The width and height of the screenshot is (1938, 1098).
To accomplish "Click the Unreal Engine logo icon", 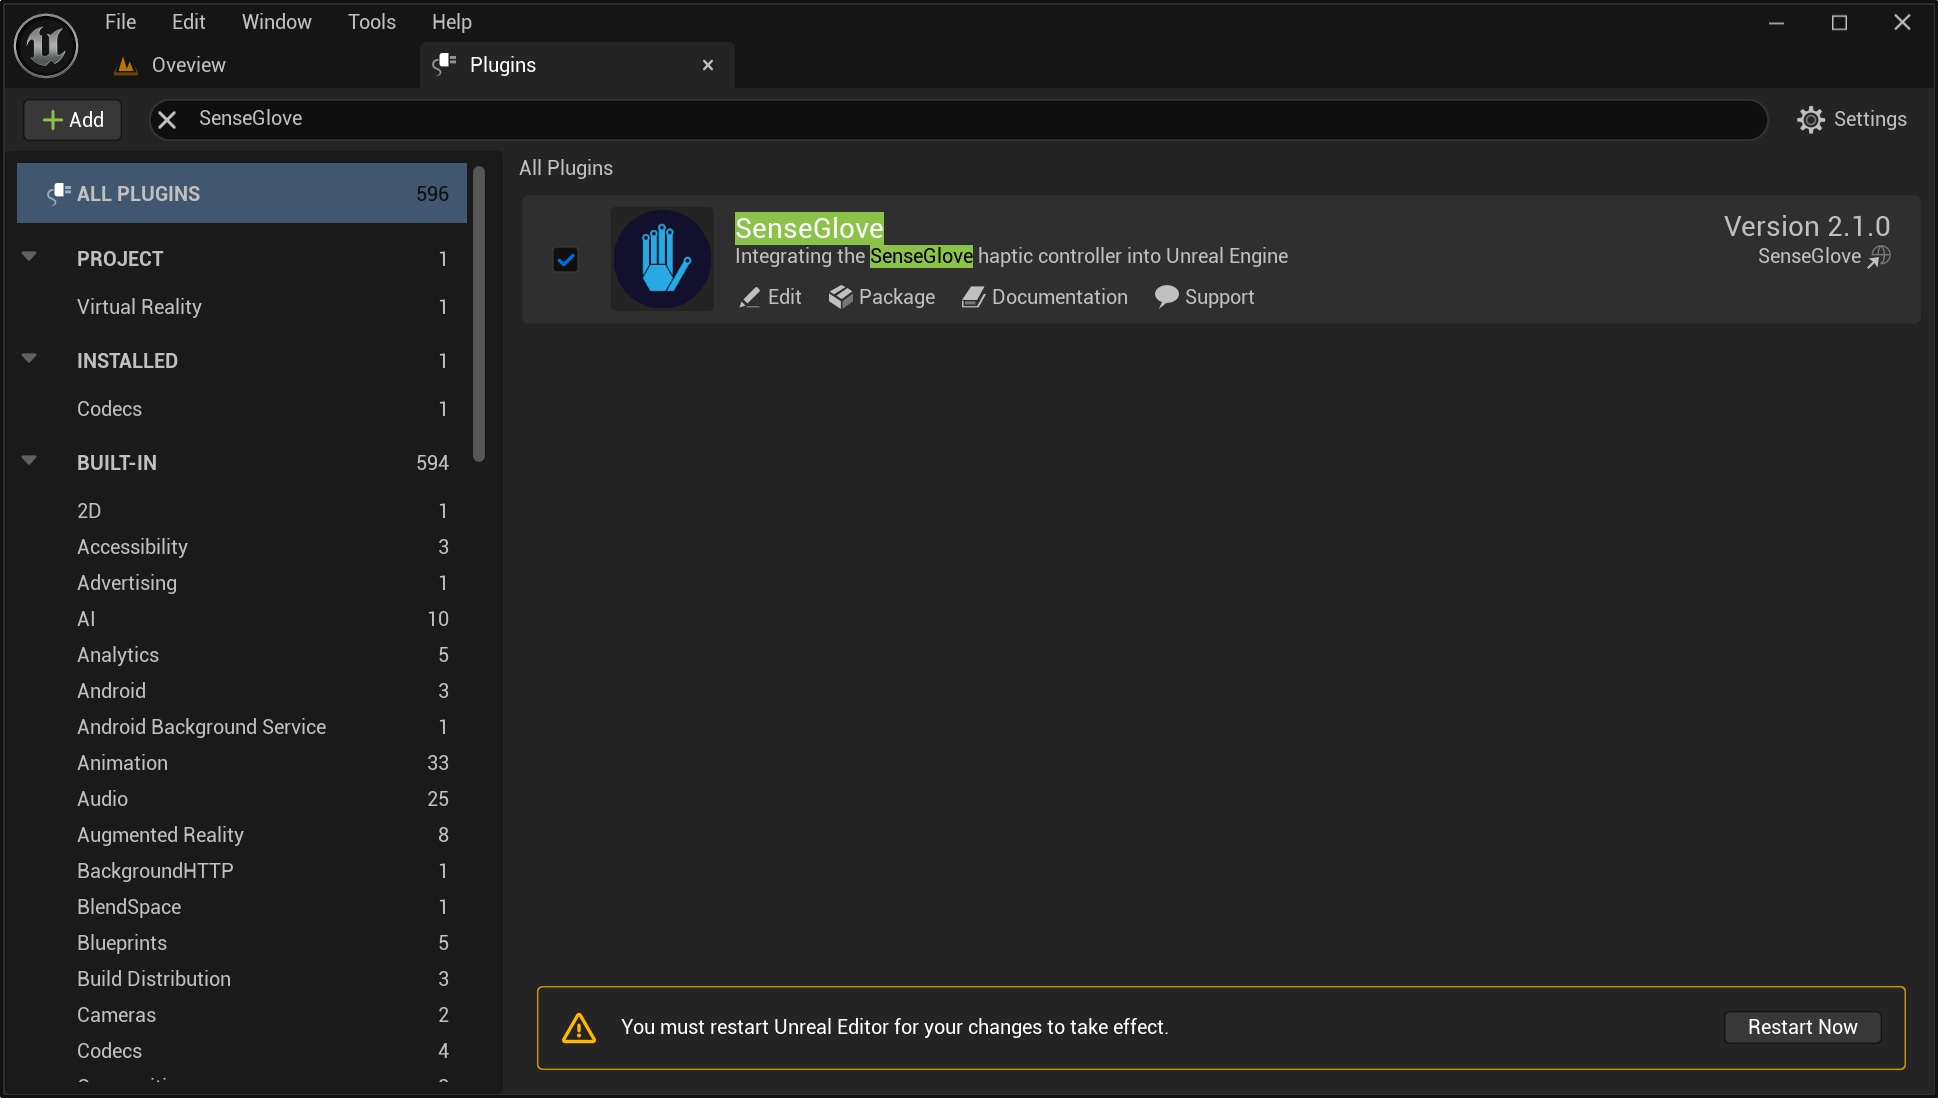I will pos(45,44).
